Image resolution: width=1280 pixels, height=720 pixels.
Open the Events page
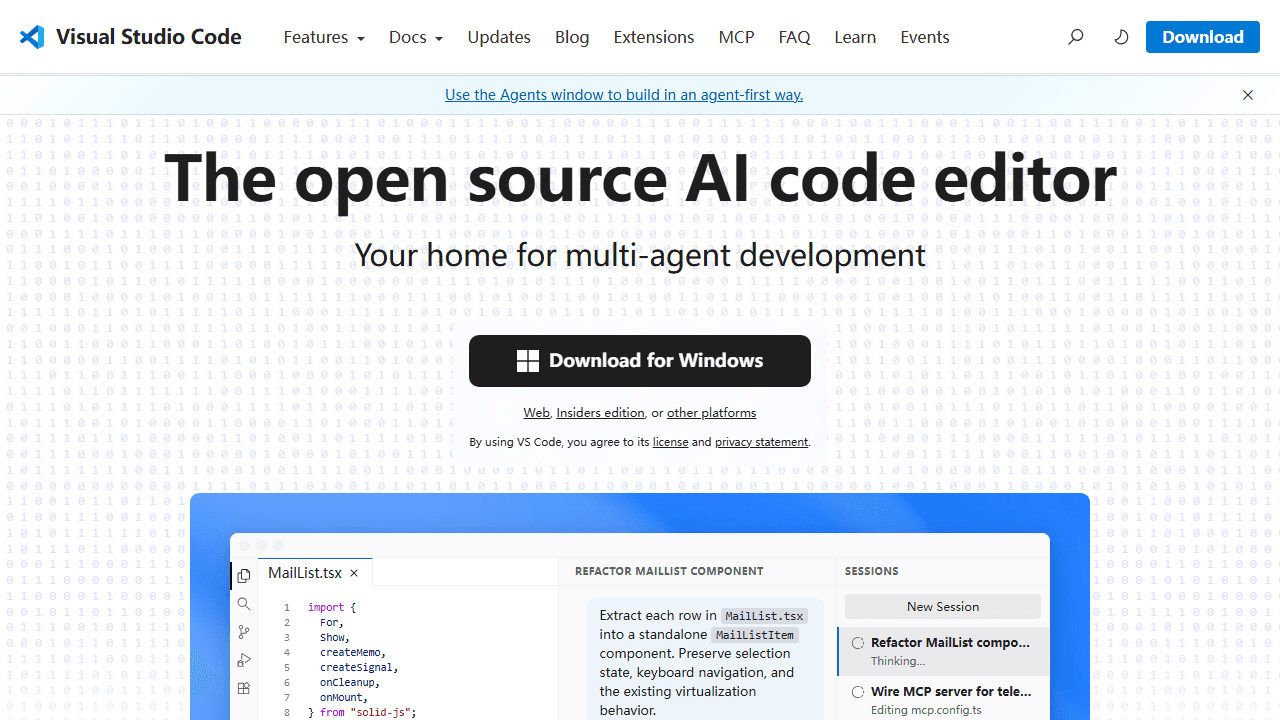925,37
